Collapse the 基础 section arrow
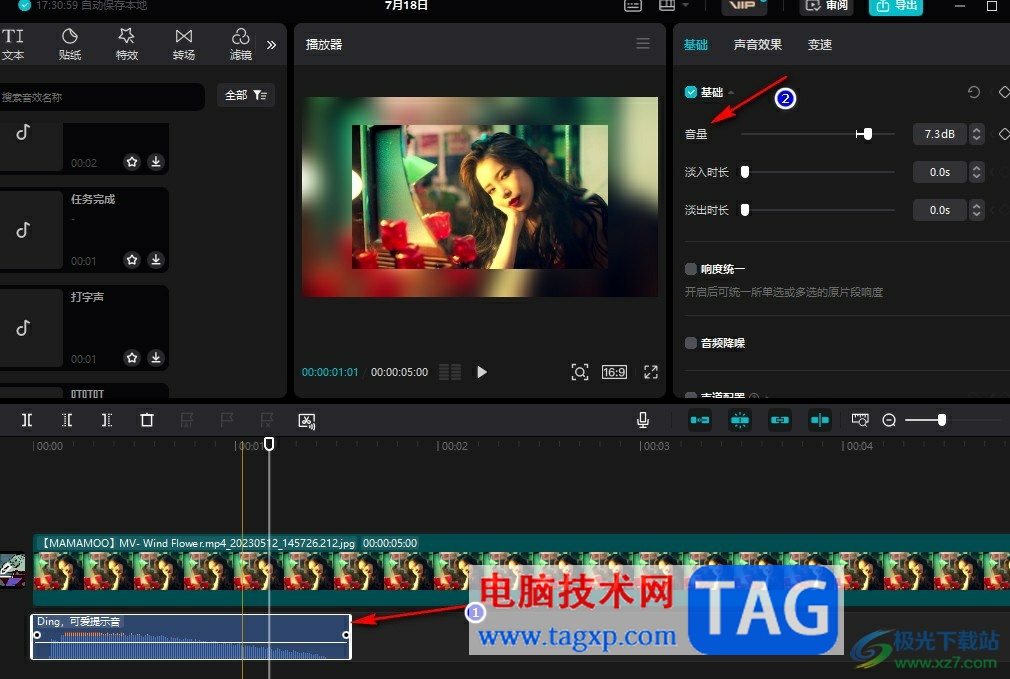 [731, 93]
